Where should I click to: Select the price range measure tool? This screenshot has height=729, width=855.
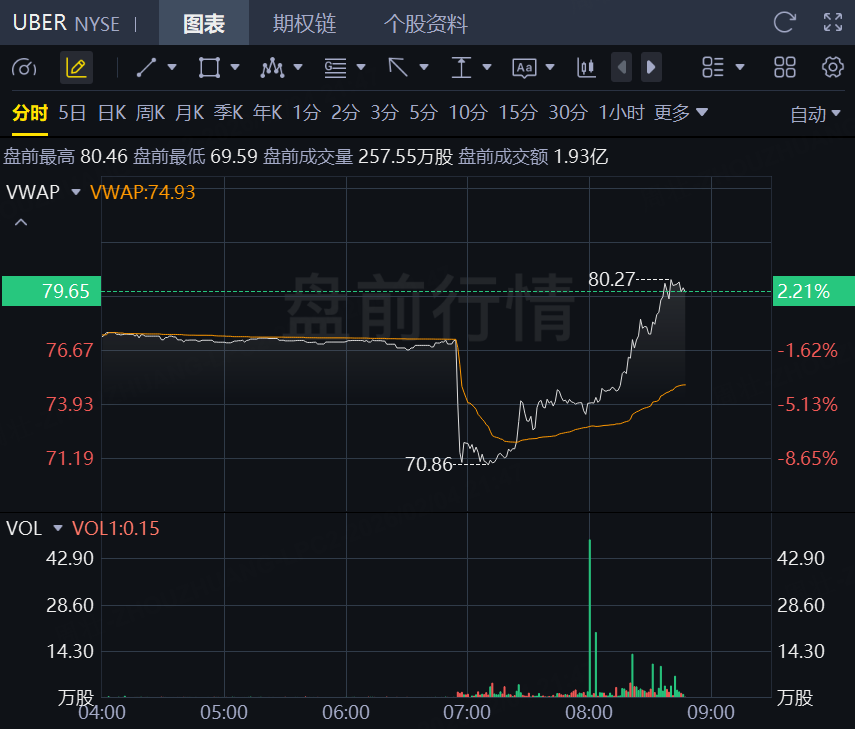[x=461, y=68]
